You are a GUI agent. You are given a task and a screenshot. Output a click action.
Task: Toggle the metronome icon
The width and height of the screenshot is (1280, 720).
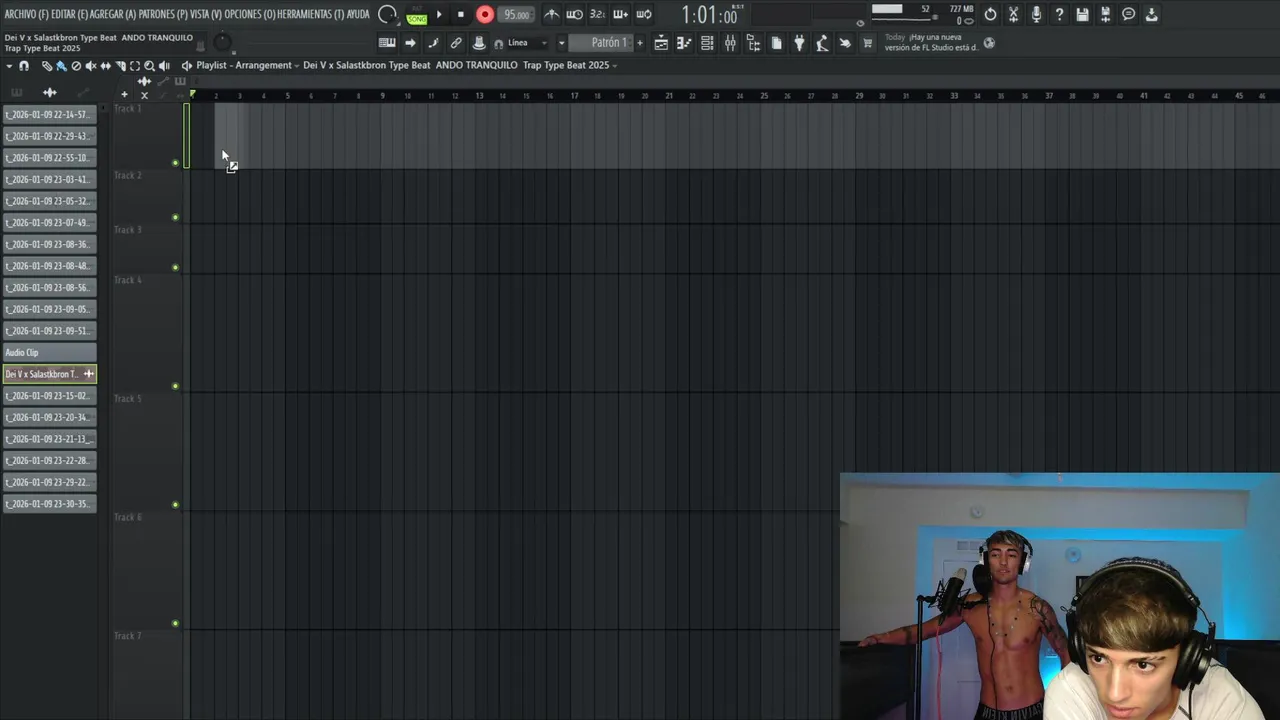coord(552,14)
